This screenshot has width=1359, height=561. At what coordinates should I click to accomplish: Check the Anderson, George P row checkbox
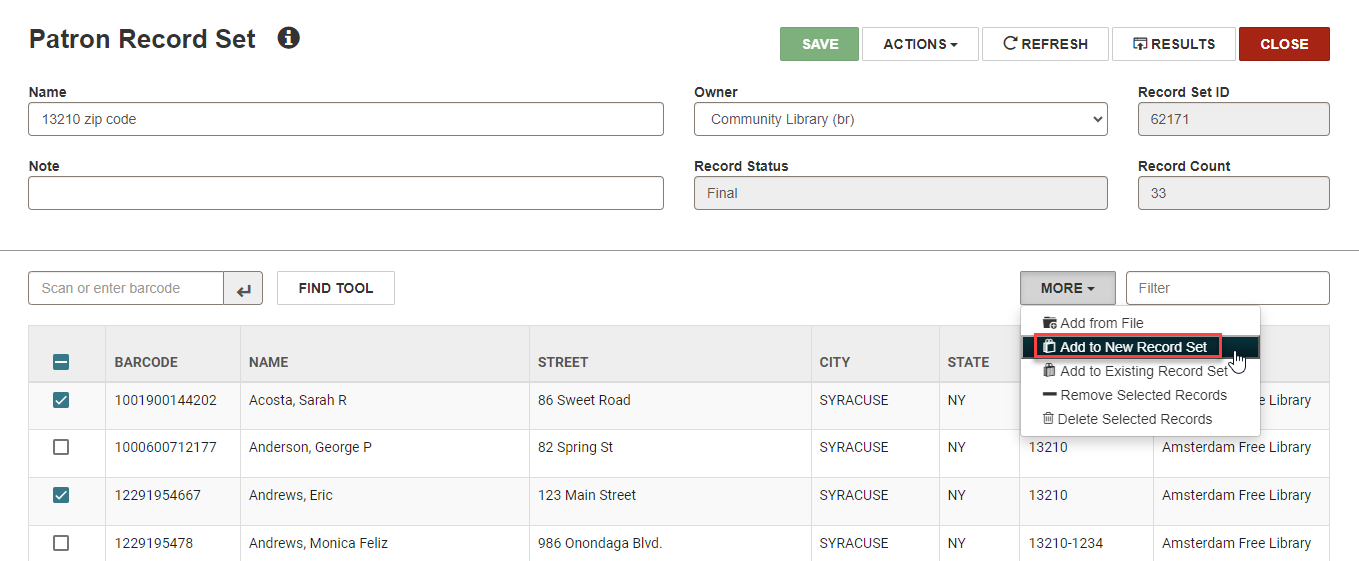click(61, 447)
